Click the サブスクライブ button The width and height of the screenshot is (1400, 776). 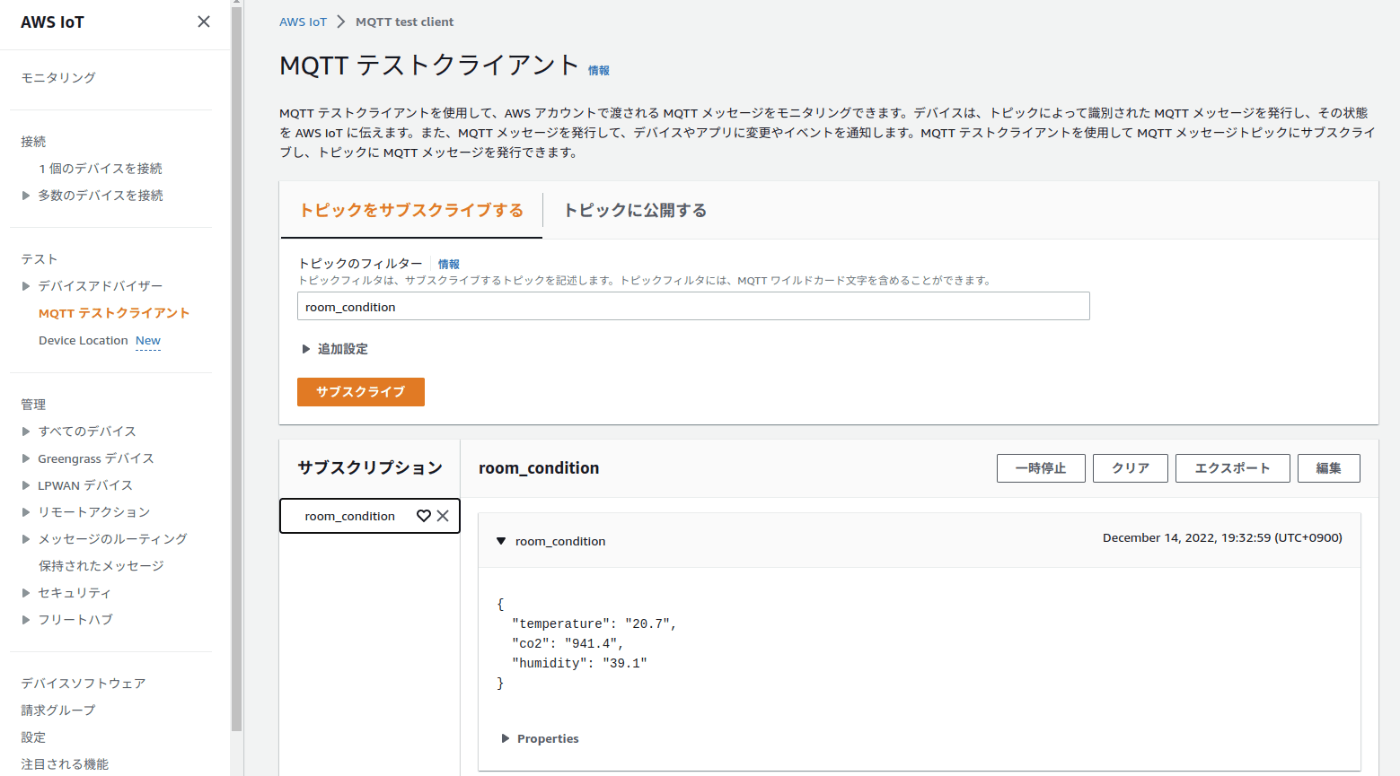click(361, 392)
